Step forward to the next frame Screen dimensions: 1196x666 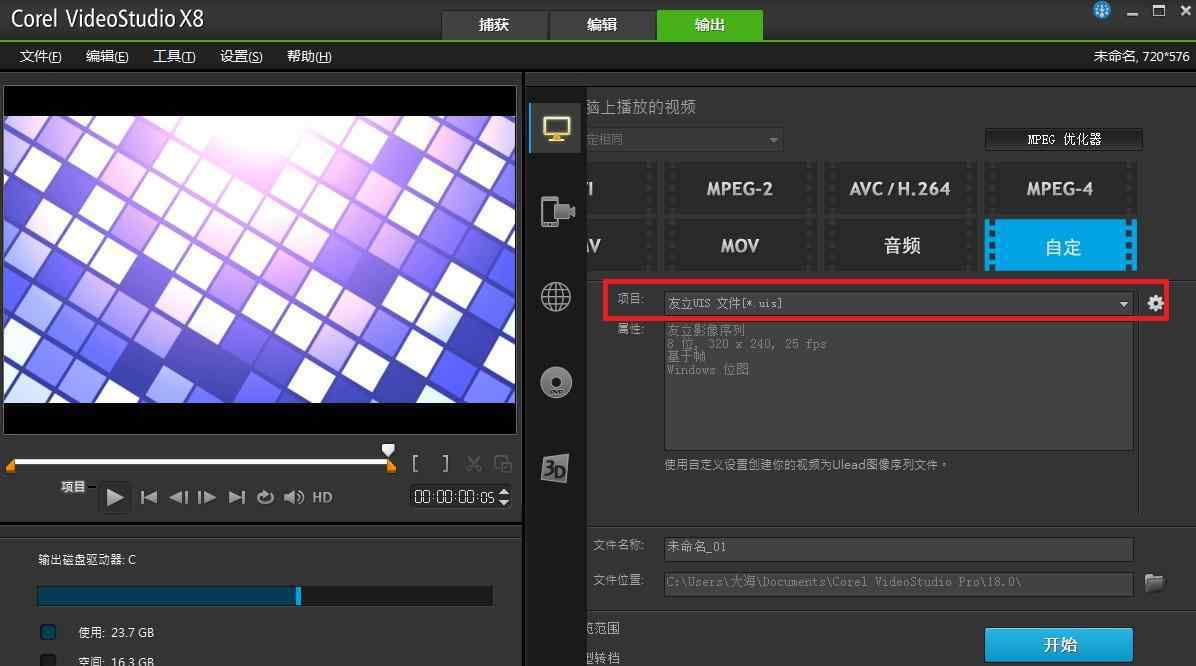click(x=207, y=497)
